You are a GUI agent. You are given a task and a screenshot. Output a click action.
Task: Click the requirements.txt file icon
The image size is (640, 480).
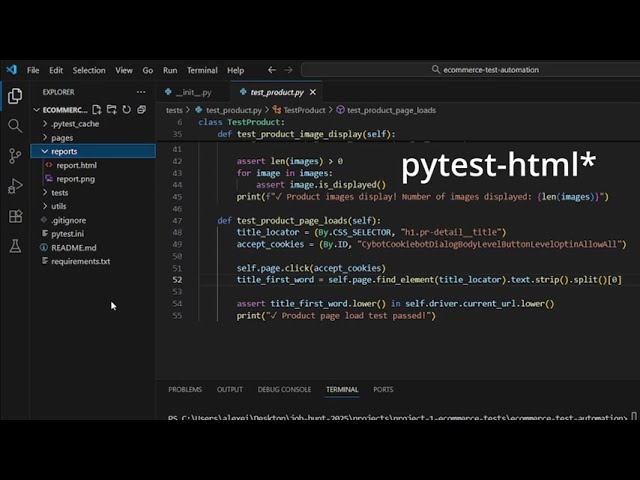[44, 261]
